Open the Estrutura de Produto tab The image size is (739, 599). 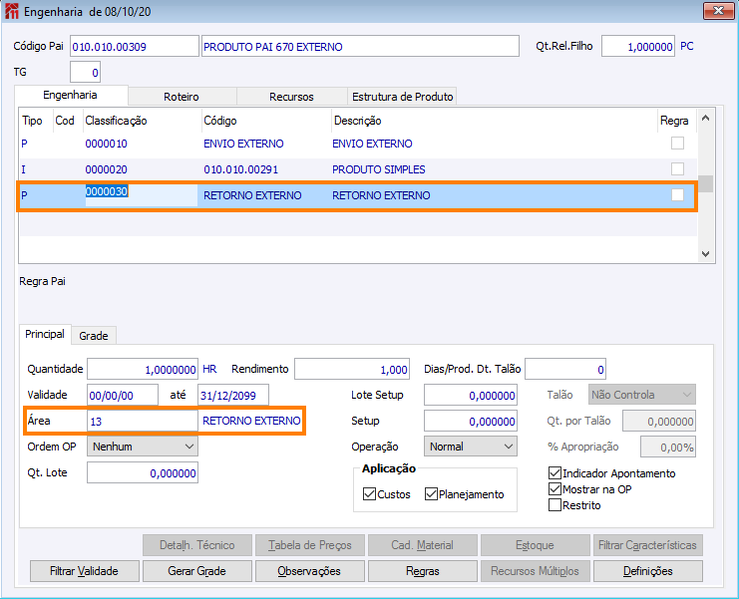click(402, 97)
